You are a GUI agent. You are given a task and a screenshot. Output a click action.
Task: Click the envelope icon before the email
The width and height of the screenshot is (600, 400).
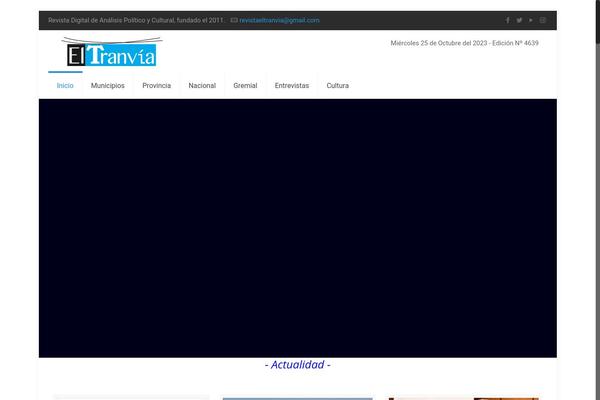pos(234,20)
